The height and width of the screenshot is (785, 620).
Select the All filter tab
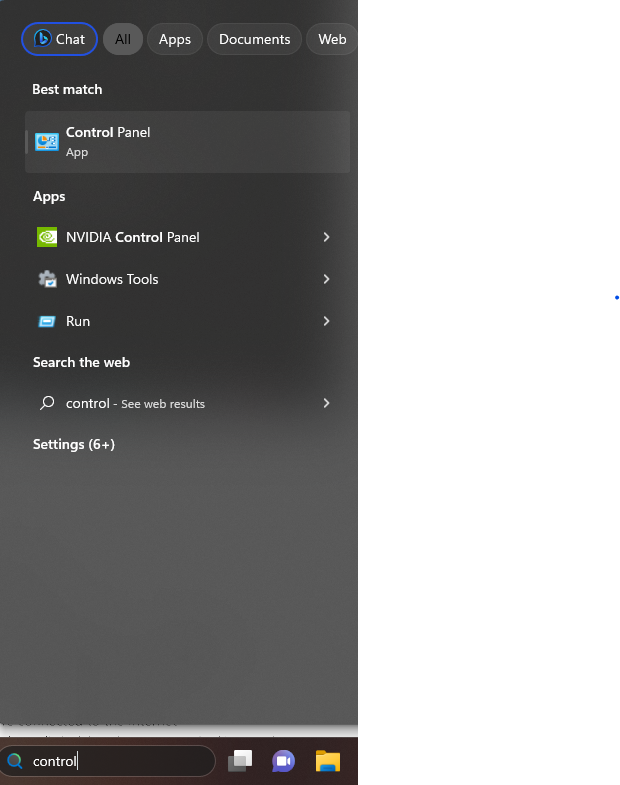point(123,39)
